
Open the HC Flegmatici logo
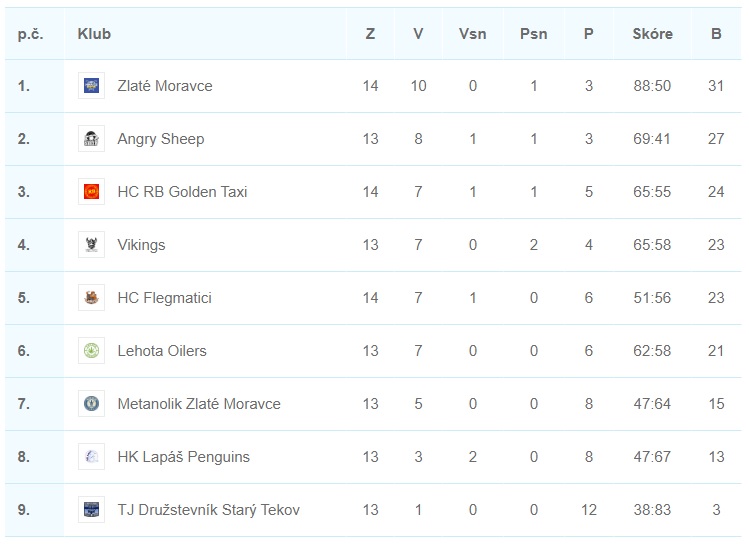91,298
